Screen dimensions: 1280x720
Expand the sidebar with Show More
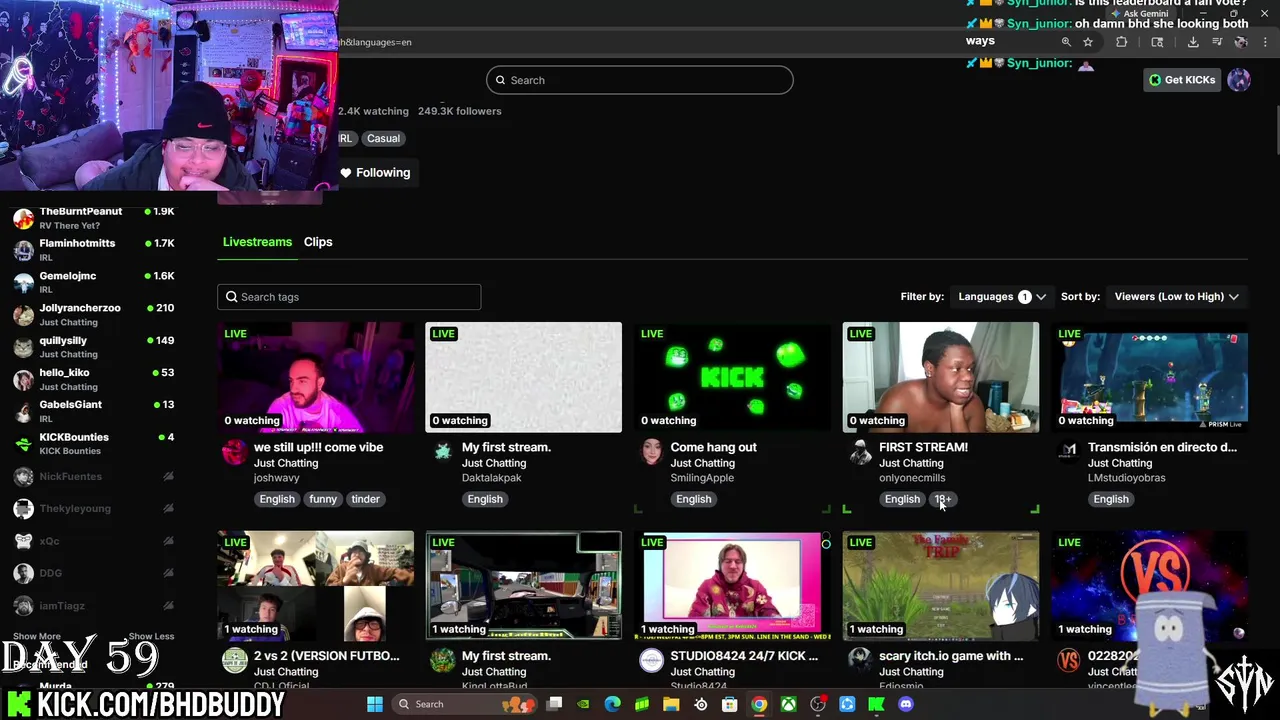[37, 636]
